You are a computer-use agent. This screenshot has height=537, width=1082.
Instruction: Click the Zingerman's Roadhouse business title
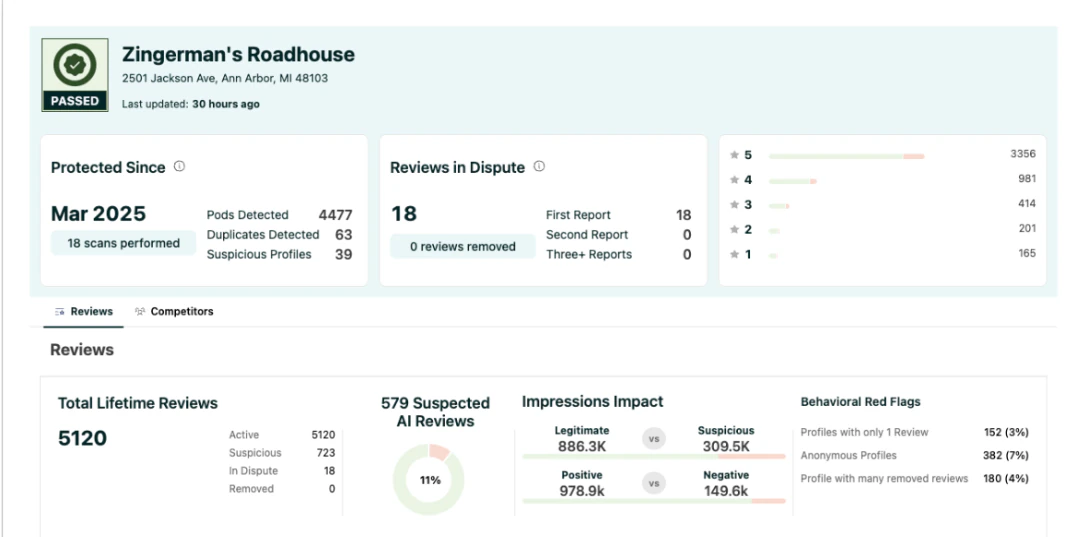238,55
